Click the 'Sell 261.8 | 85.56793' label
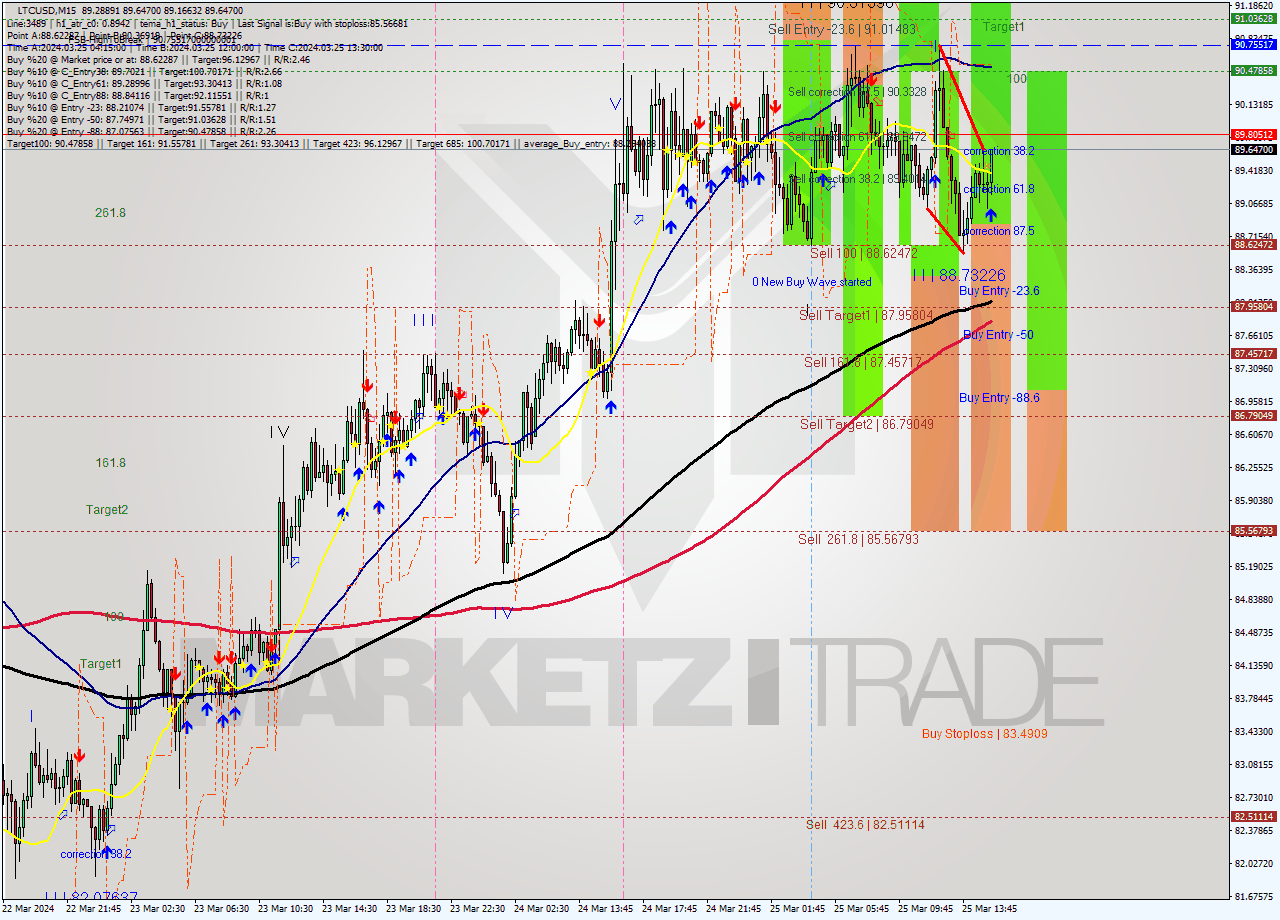The image size is (1280, 920). pyautogui.click(x=858, y=539)
